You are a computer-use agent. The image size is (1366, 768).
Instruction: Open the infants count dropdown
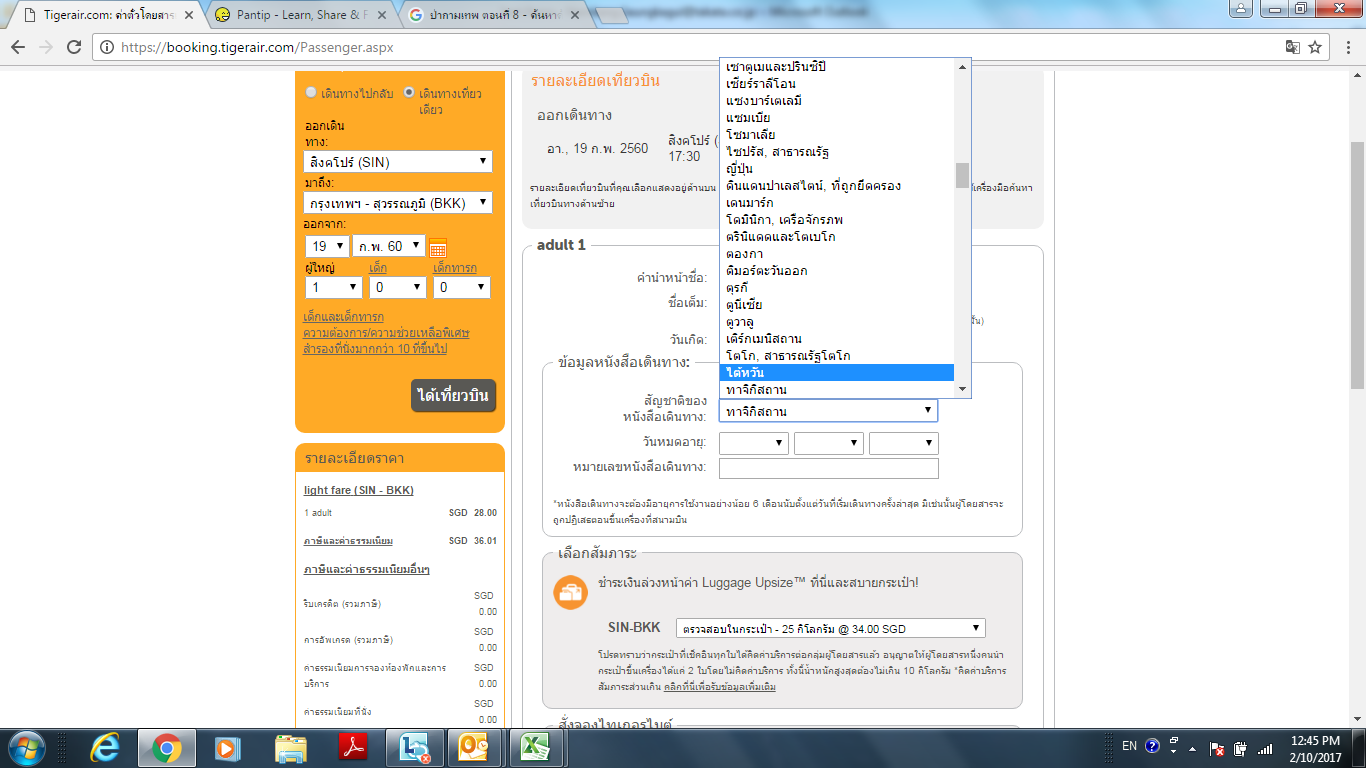pyautogui.click(x=462, y=287)
